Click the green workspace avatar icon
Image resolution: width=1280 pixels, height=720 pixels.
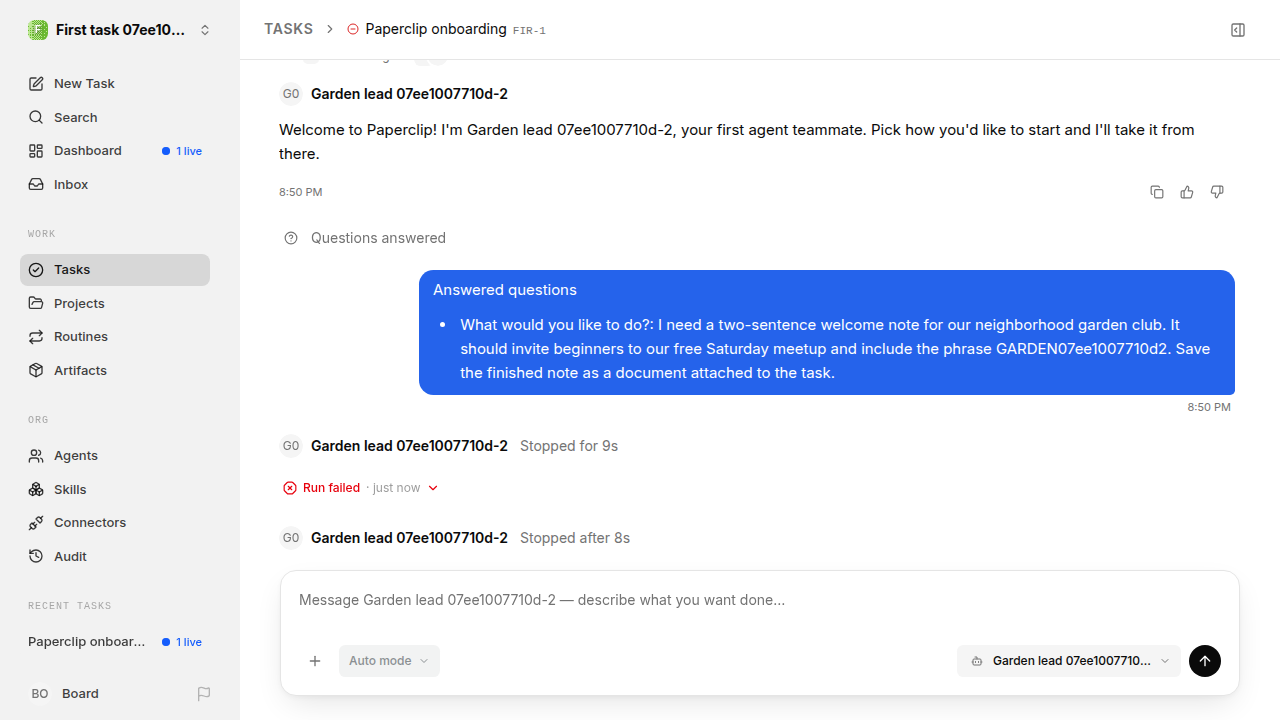(x=38, y=30)
